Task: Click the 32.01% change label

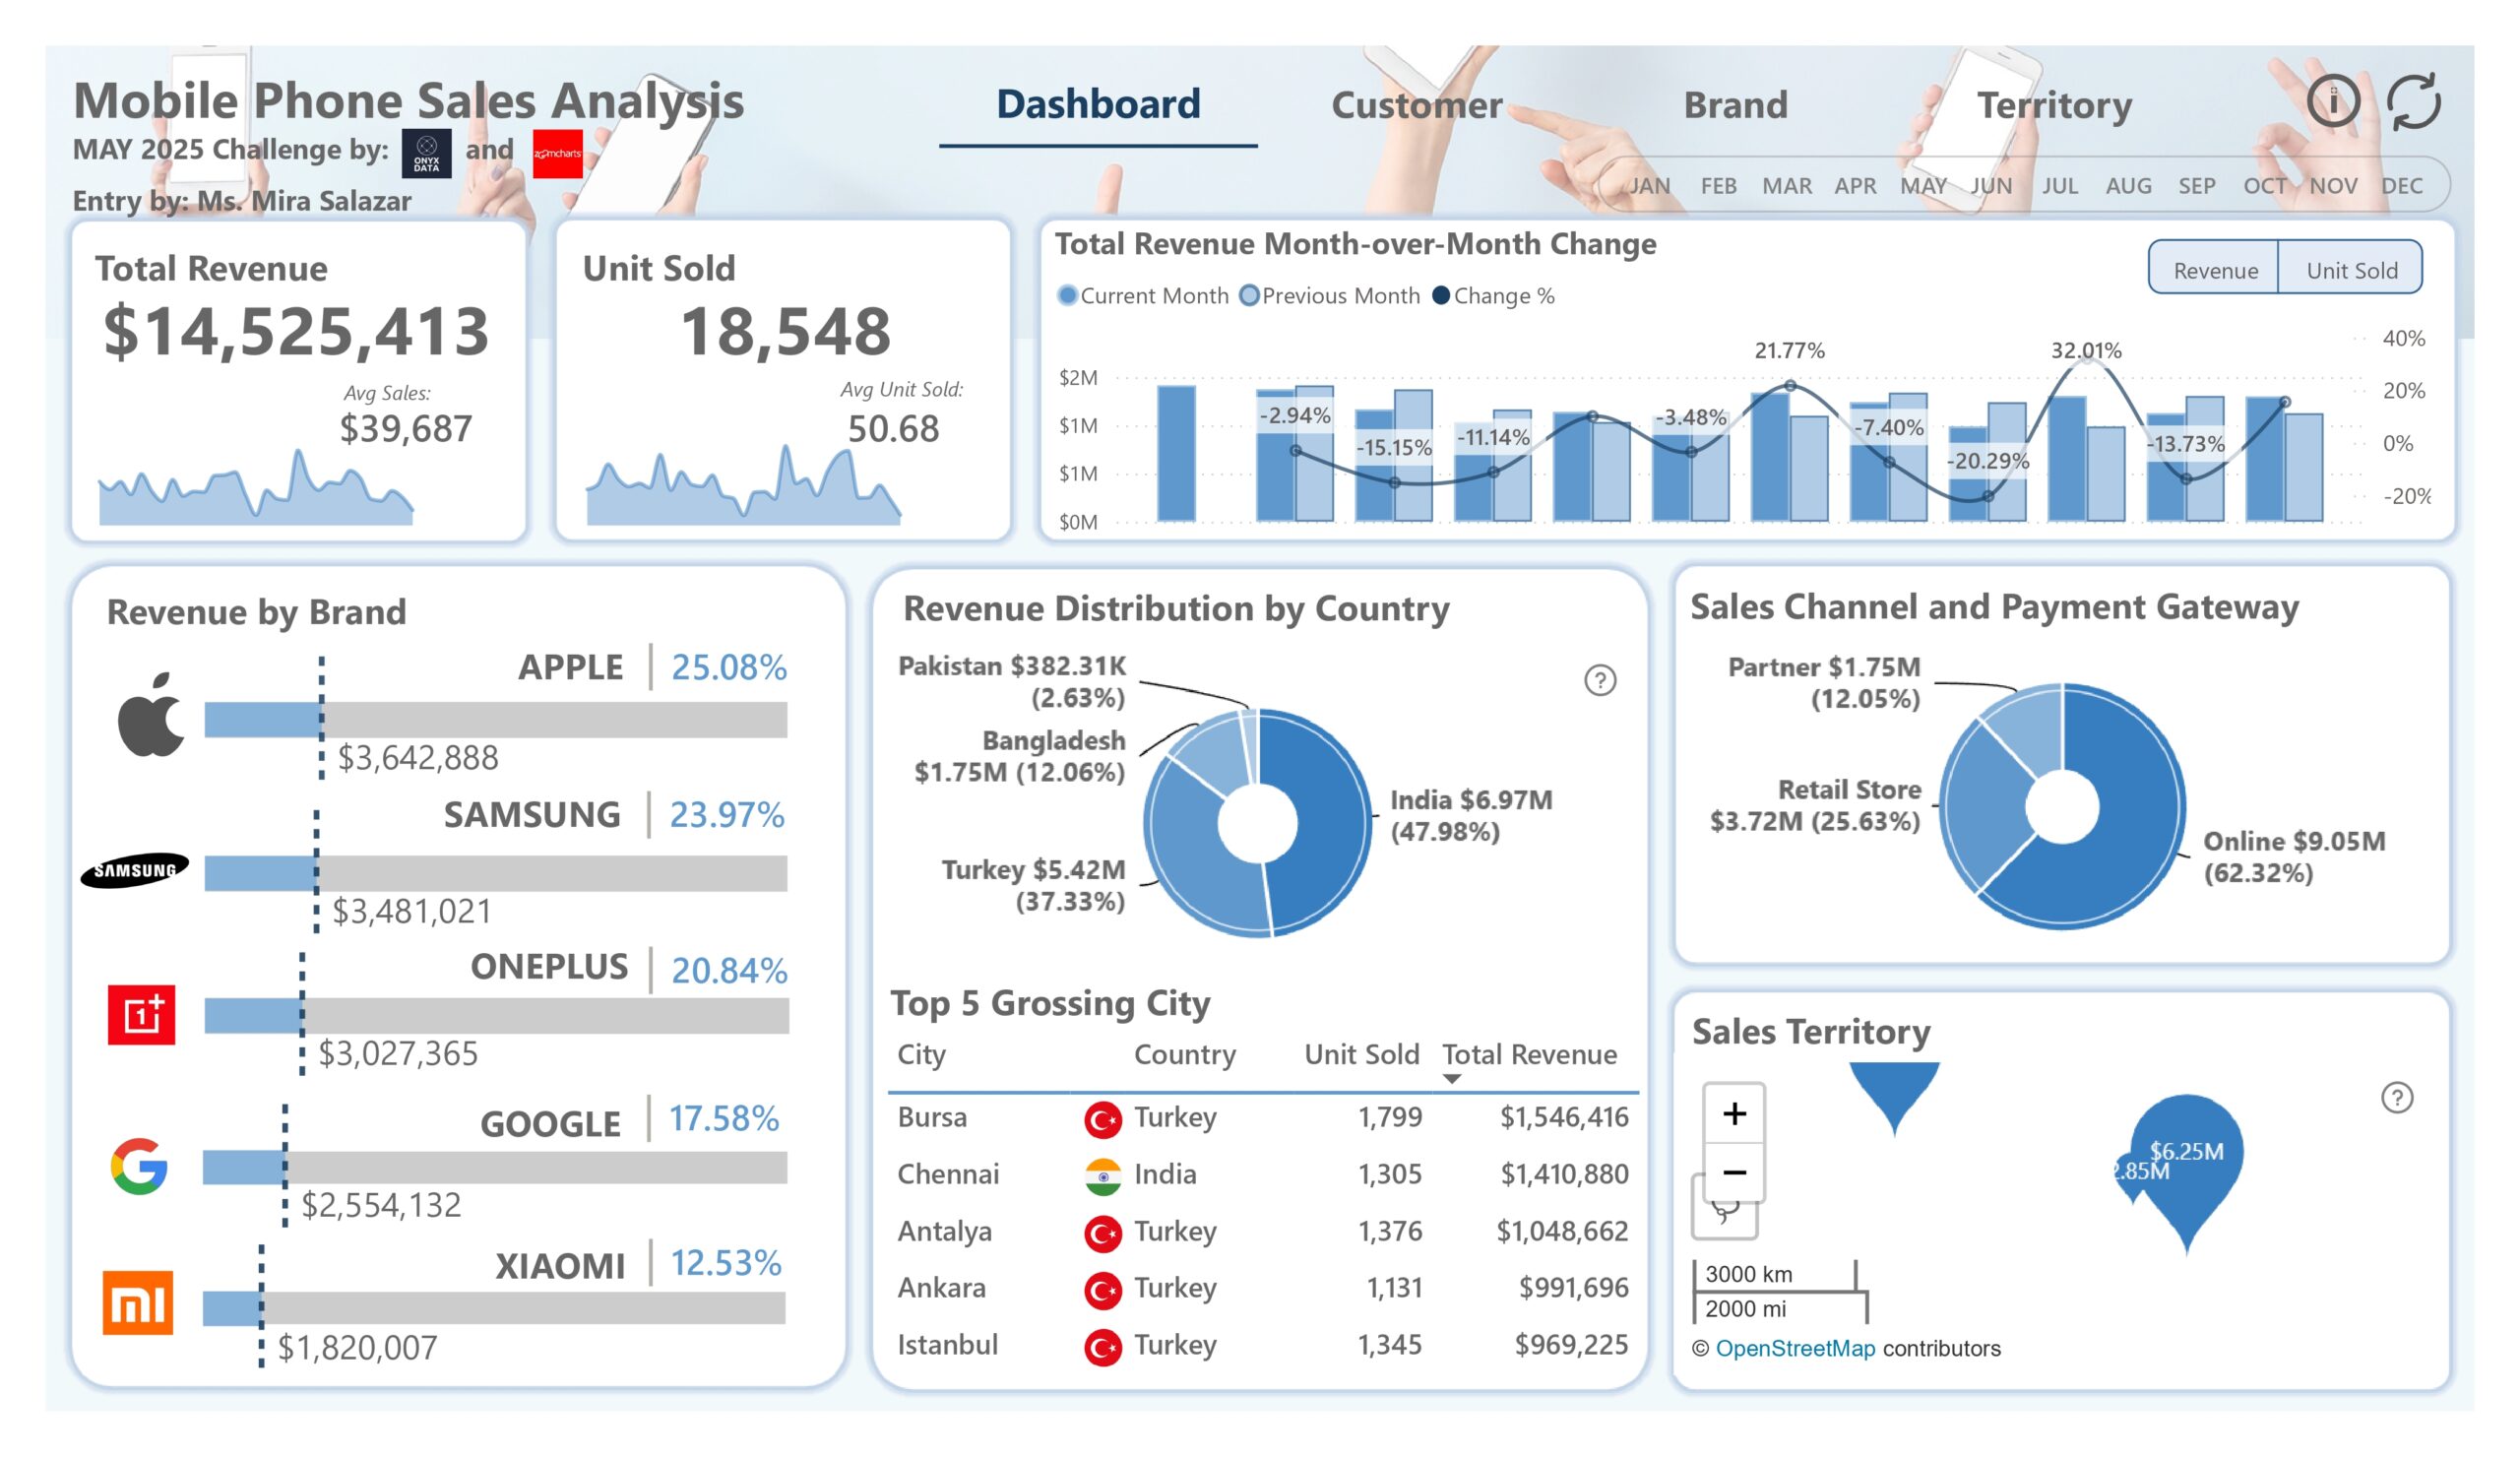Action: [2086, 350]
